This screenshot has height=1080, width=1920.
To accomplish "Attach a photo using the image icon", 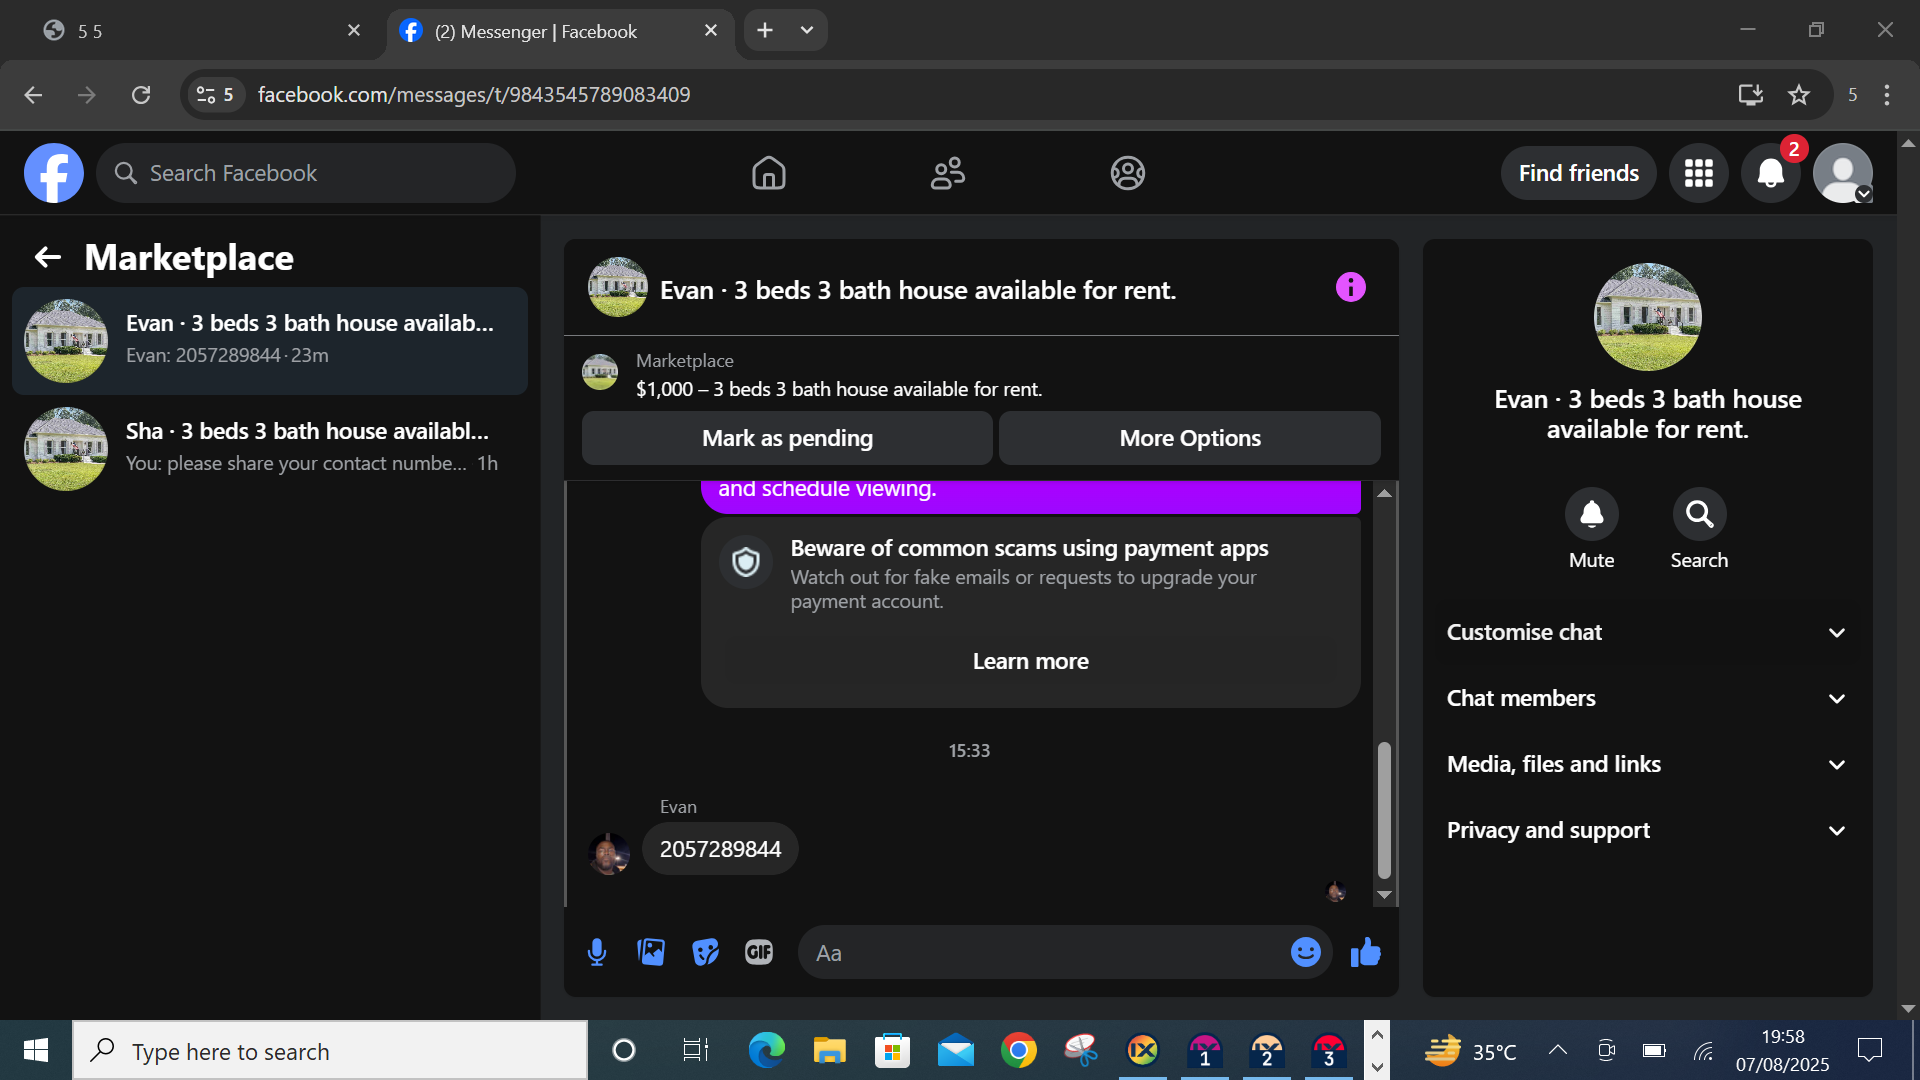I will (651, 952).
